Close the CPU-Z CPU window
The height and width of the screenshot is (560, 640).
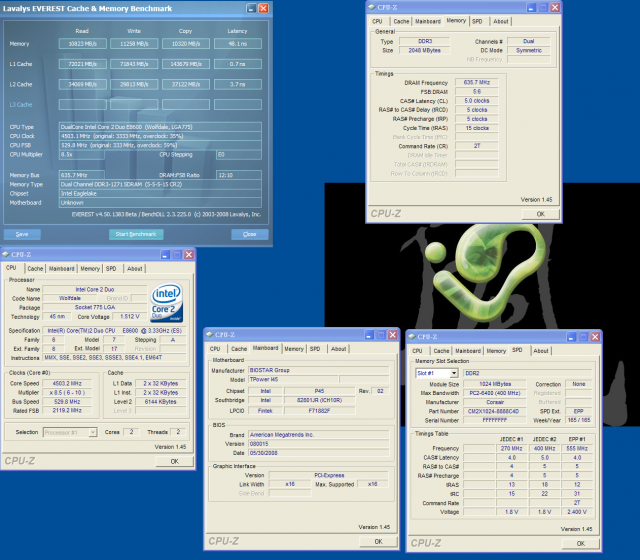tap(189, 255)
